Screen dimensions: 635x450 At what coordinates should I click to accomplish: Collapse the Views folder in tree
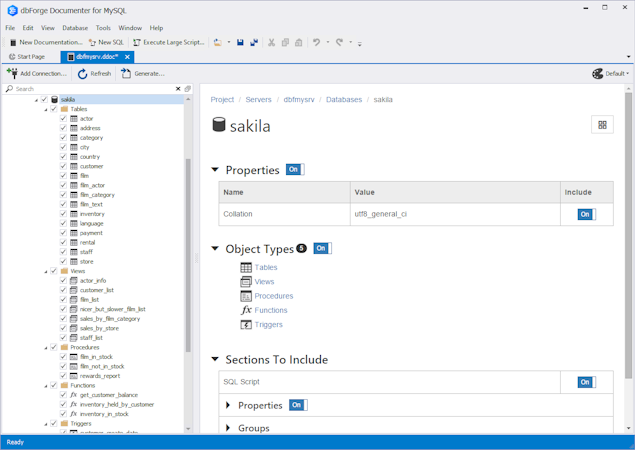click(x=46, y=271)
